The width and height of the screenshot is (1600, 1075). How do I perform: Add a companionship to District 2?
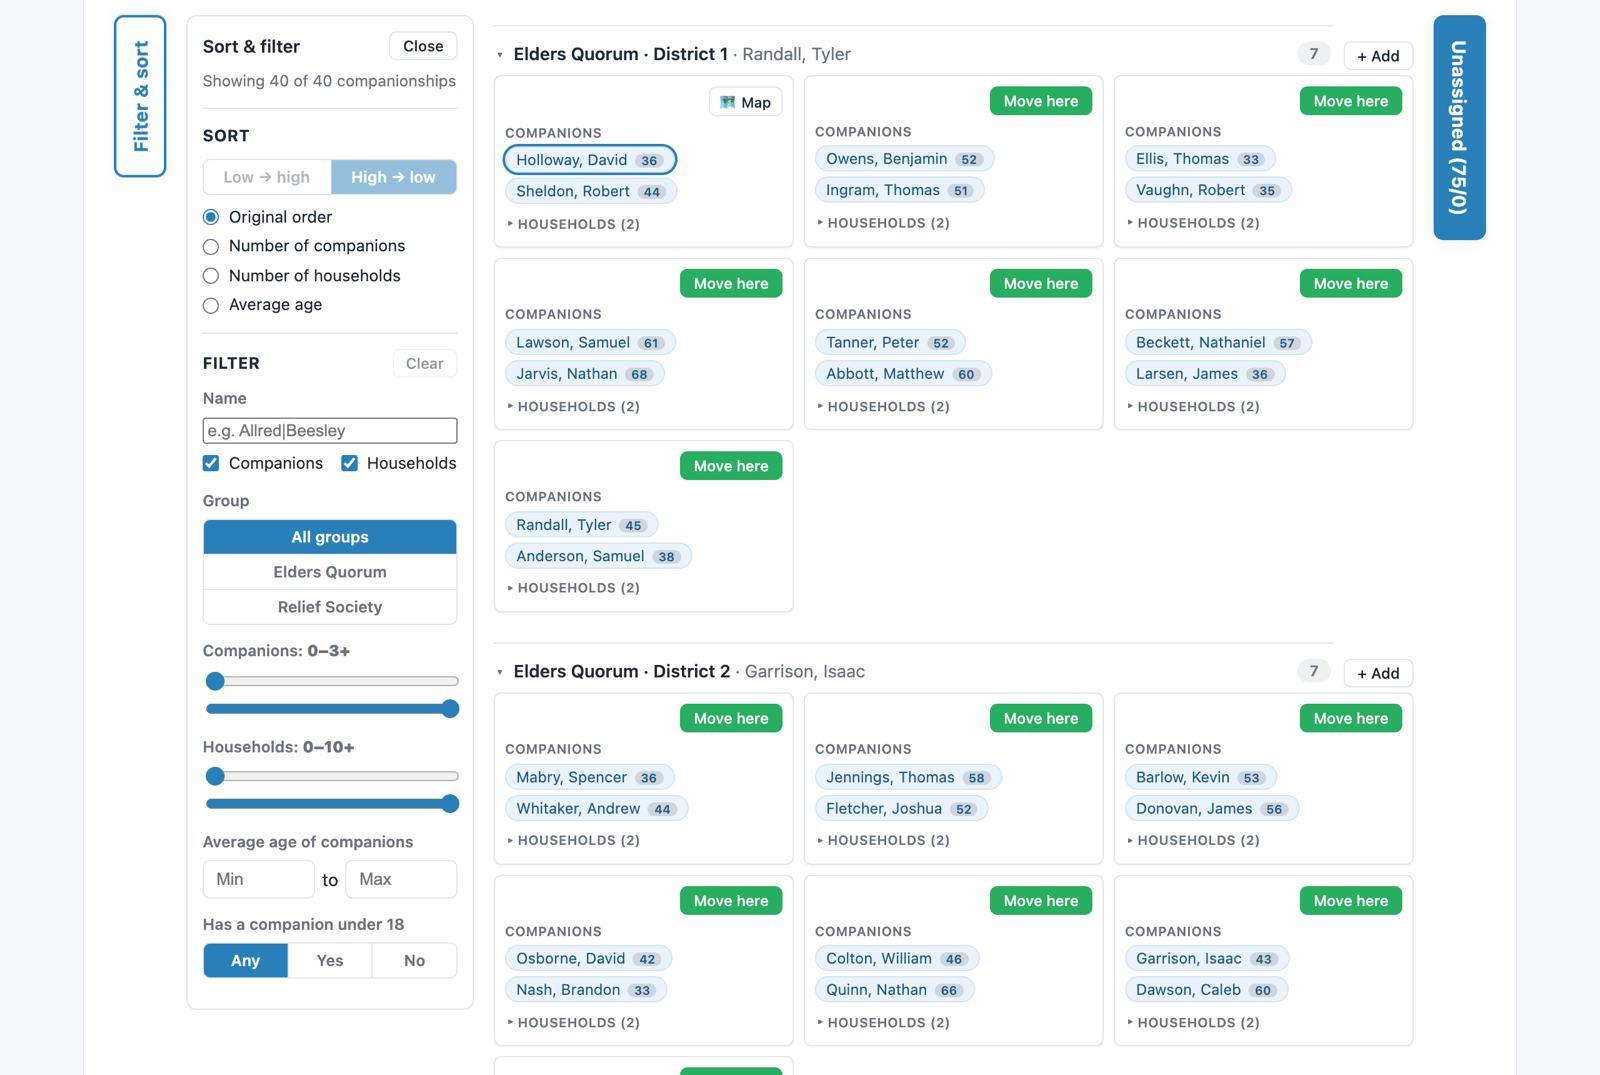pyautogui.click(x=1378, y=673)
